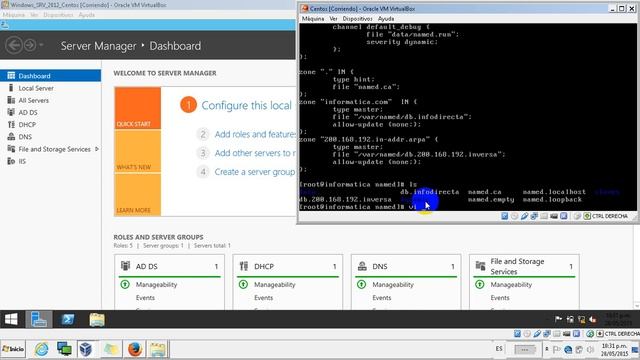
Task: Click the Dashboard sidebar icon
Action: pyautogui.click(x=11, y=76)
